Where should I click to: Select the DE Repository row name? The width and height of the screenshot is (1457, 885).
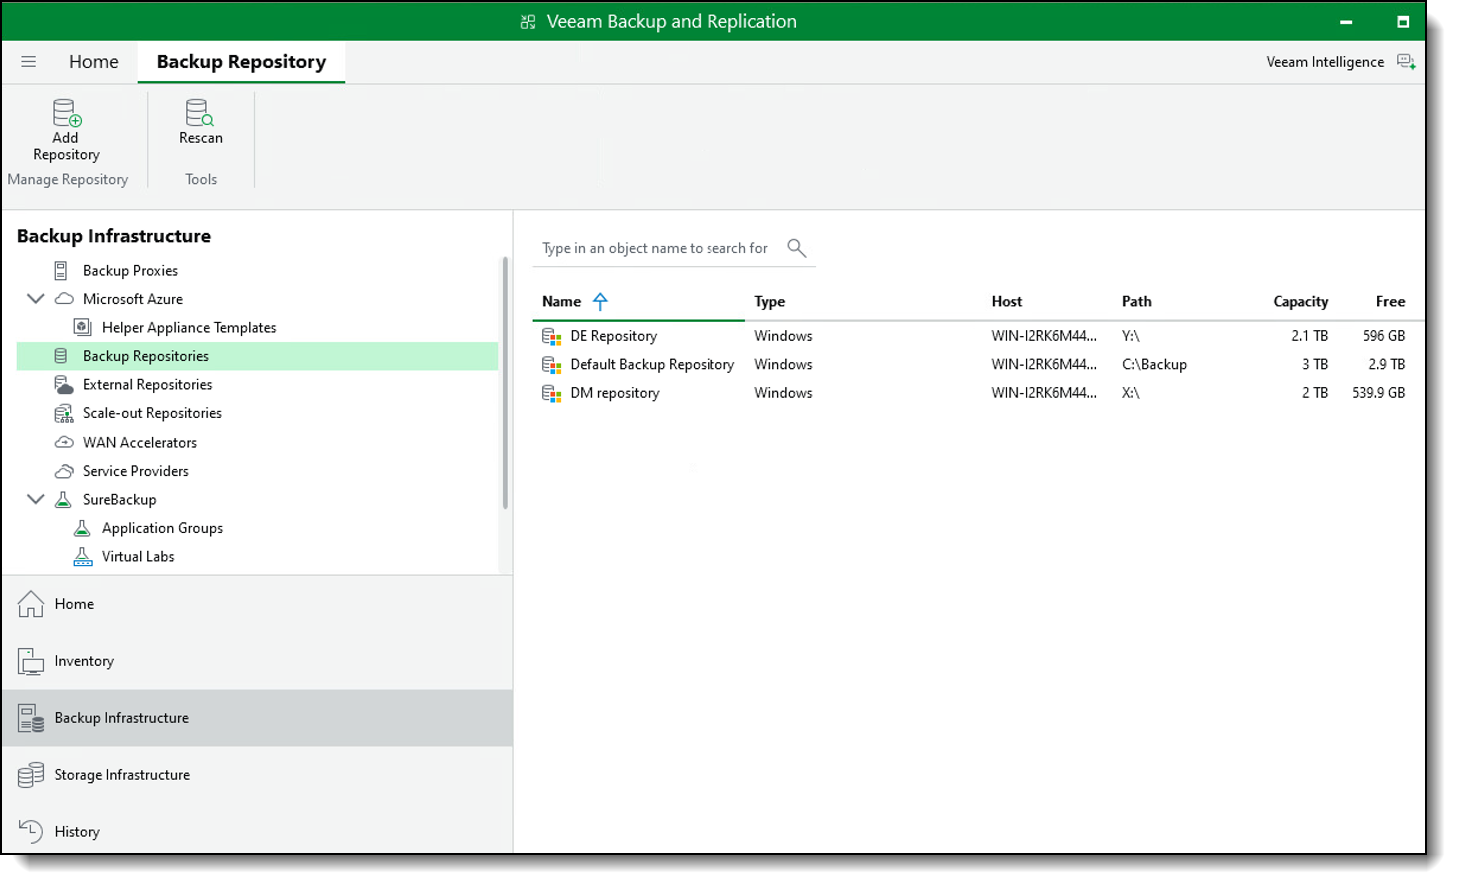[614, 336]
